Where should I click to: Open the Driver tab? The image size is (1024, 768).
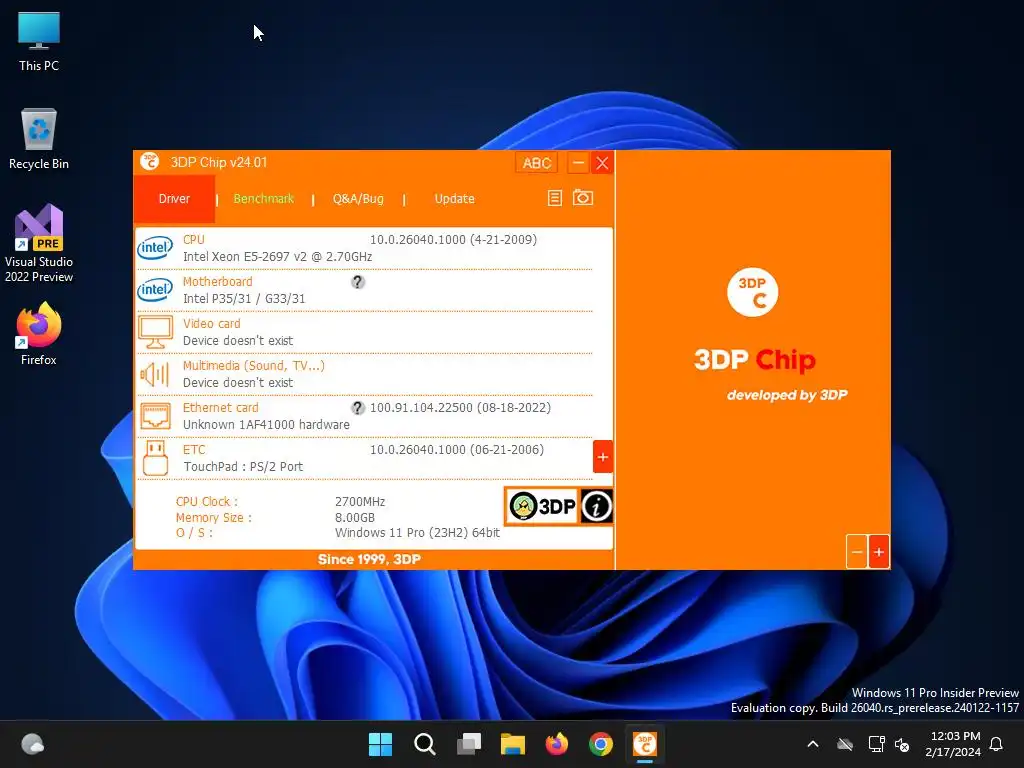174,199
